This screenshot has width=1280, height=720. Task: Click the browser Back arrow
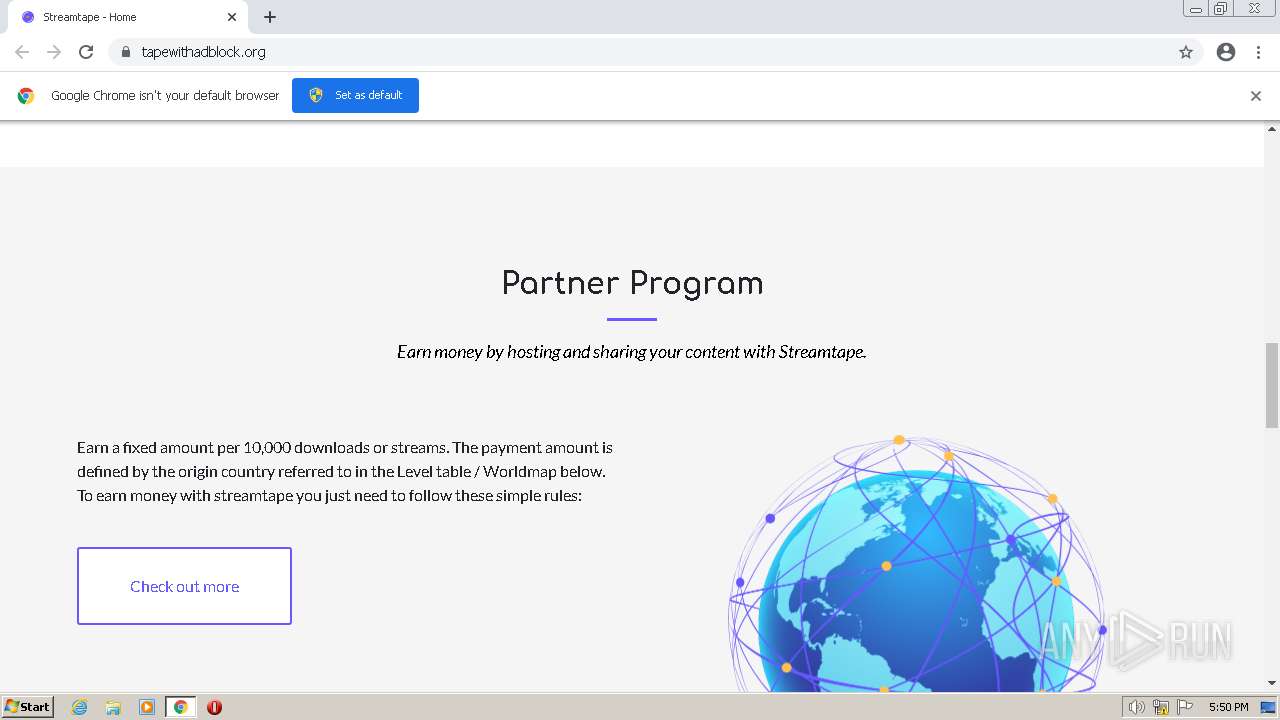point(22,52)
